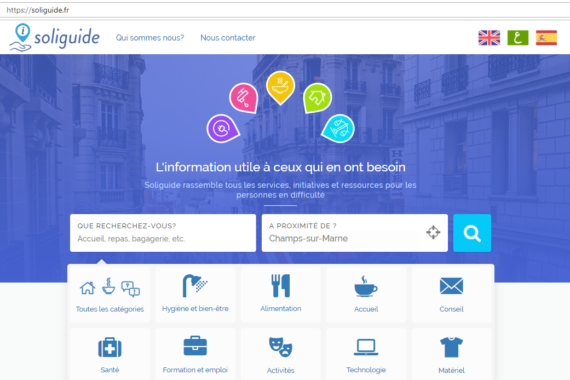570x380 pixels.
Task: Click the browser address bar URL
Action: pos(38,10)
